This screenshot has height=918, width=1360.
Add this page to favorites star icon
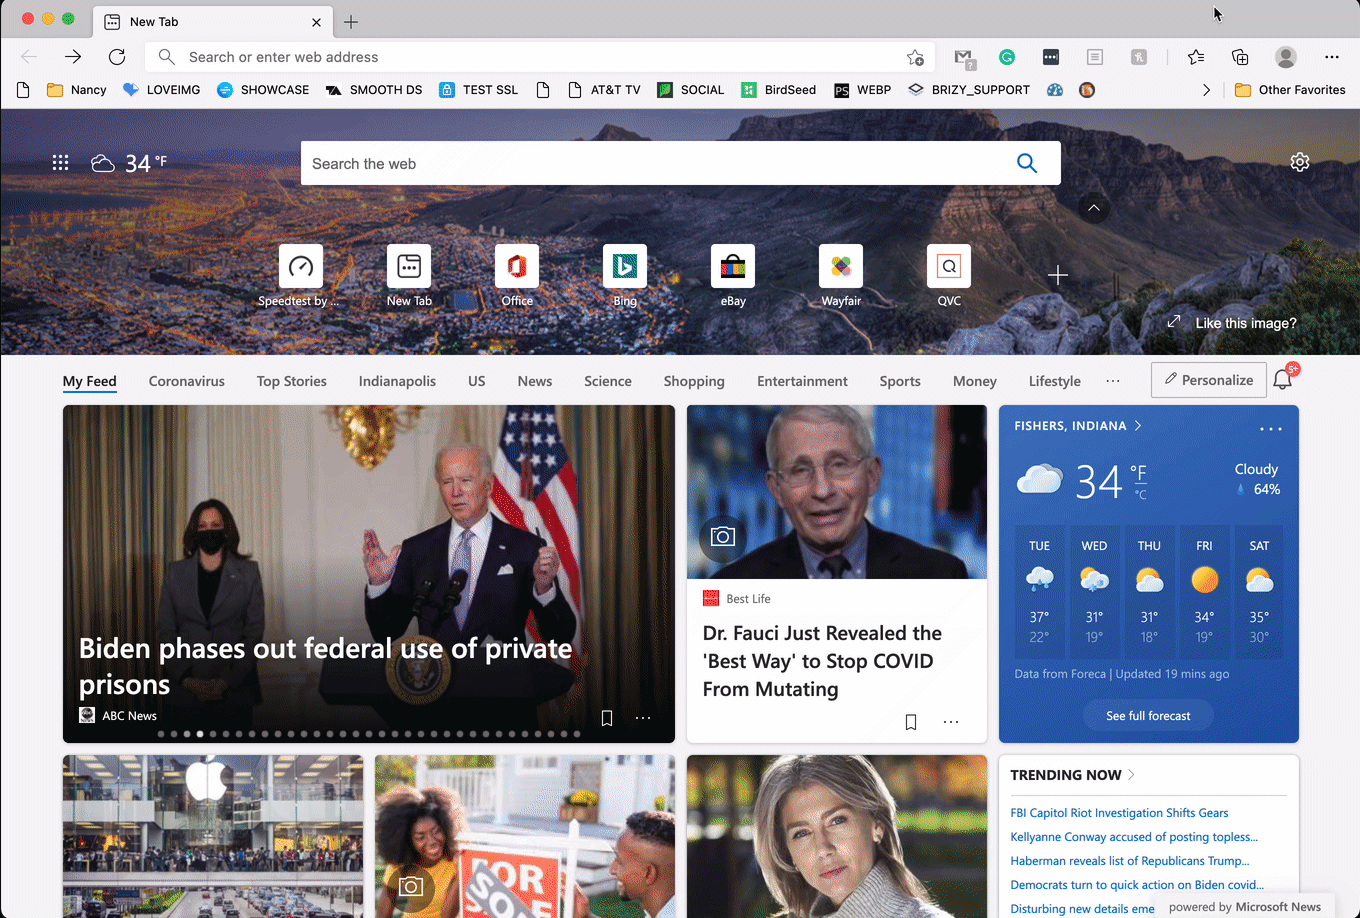click(x=915, y=57)
